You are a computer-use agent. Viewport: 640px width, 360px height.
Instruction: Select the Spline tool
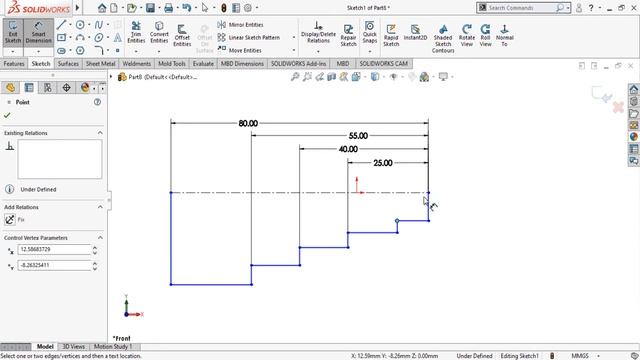pyautogui.click(x=99, y=25)
